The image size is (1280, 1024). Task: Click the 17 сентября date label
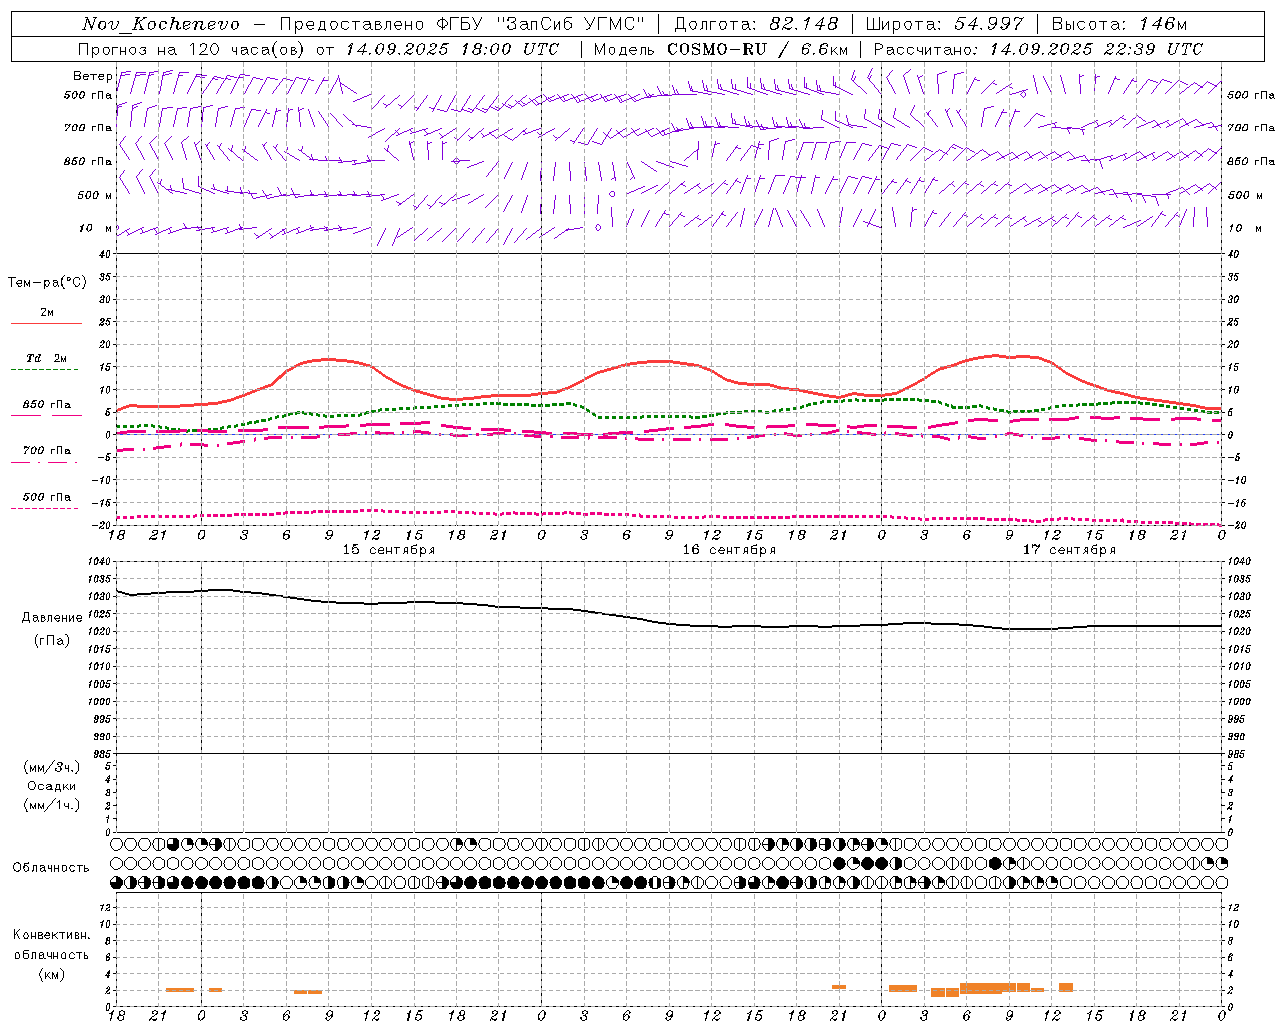(1069, 550)
